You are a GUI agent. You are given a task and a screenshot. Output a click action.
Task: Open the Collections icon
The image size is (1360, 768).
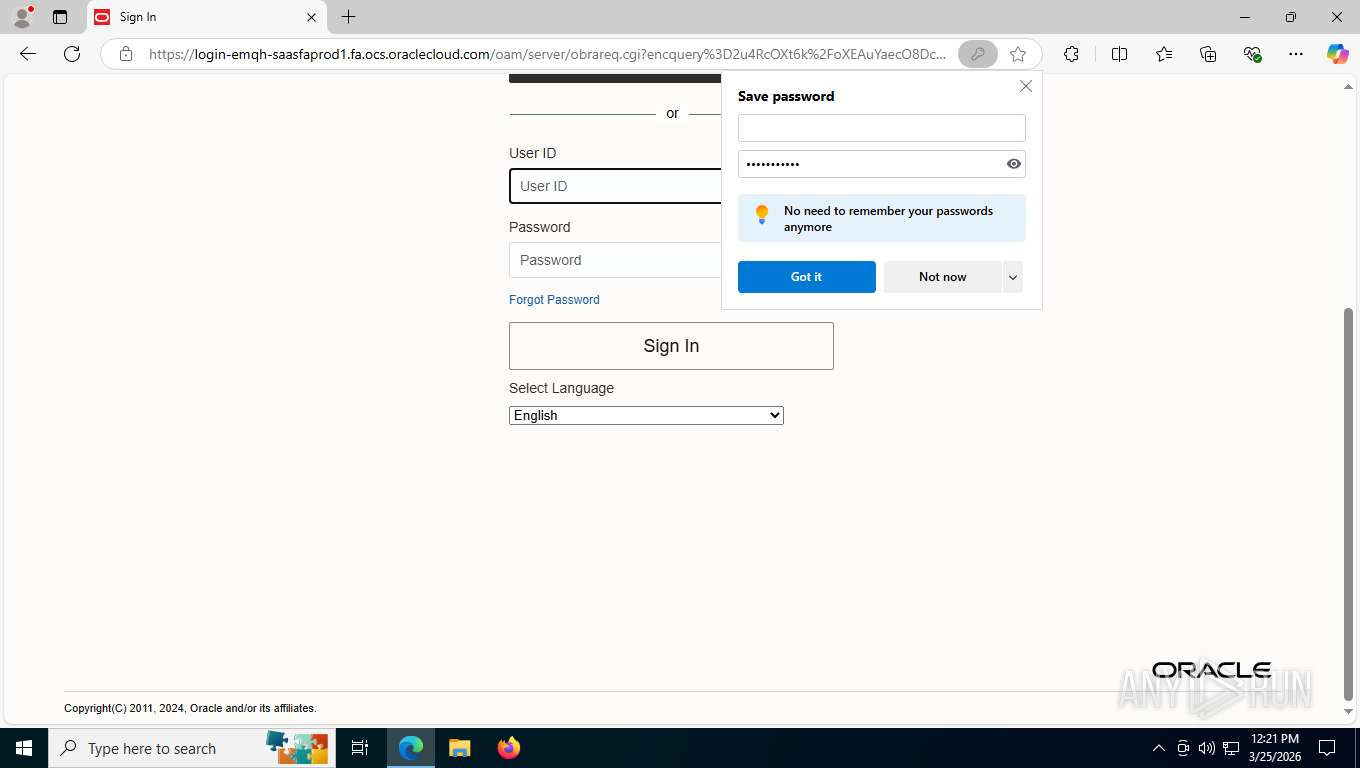1208,54
